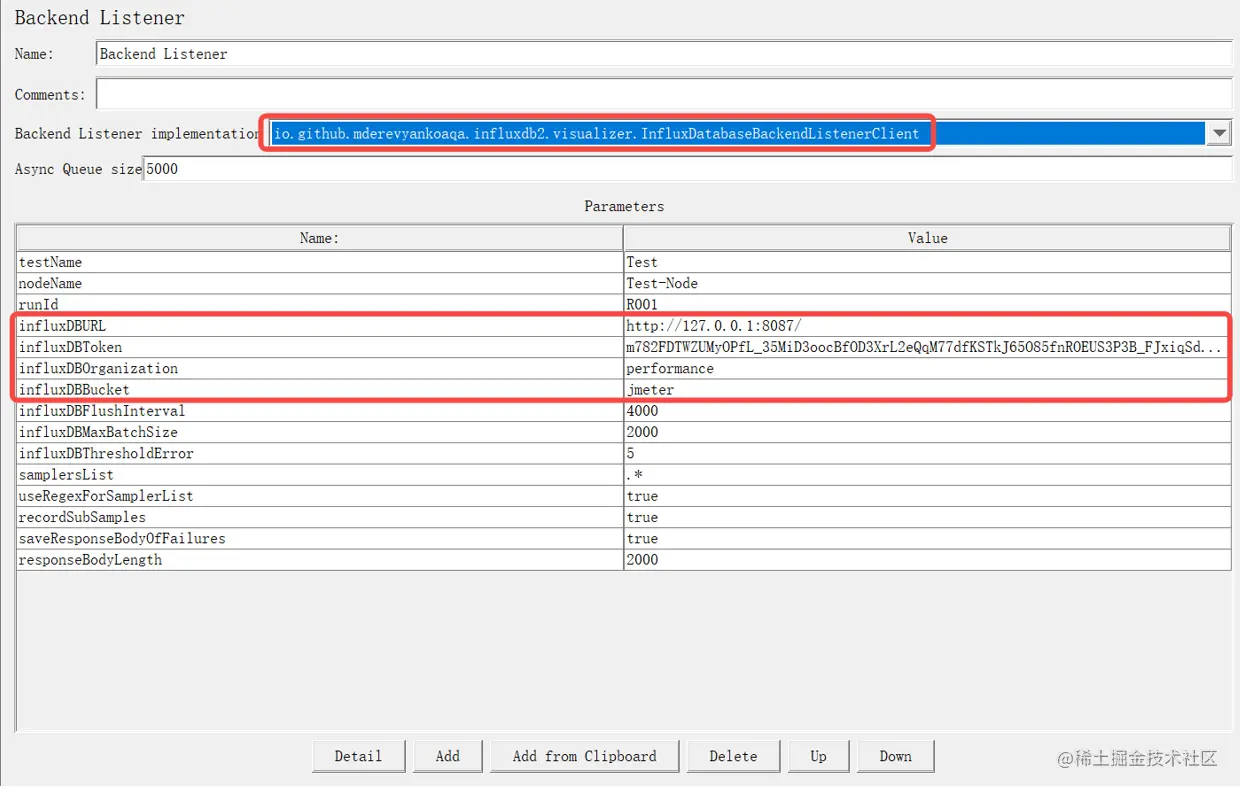
Task: Select the useRegexForSamplerList name cell
Action: point(320,496)
